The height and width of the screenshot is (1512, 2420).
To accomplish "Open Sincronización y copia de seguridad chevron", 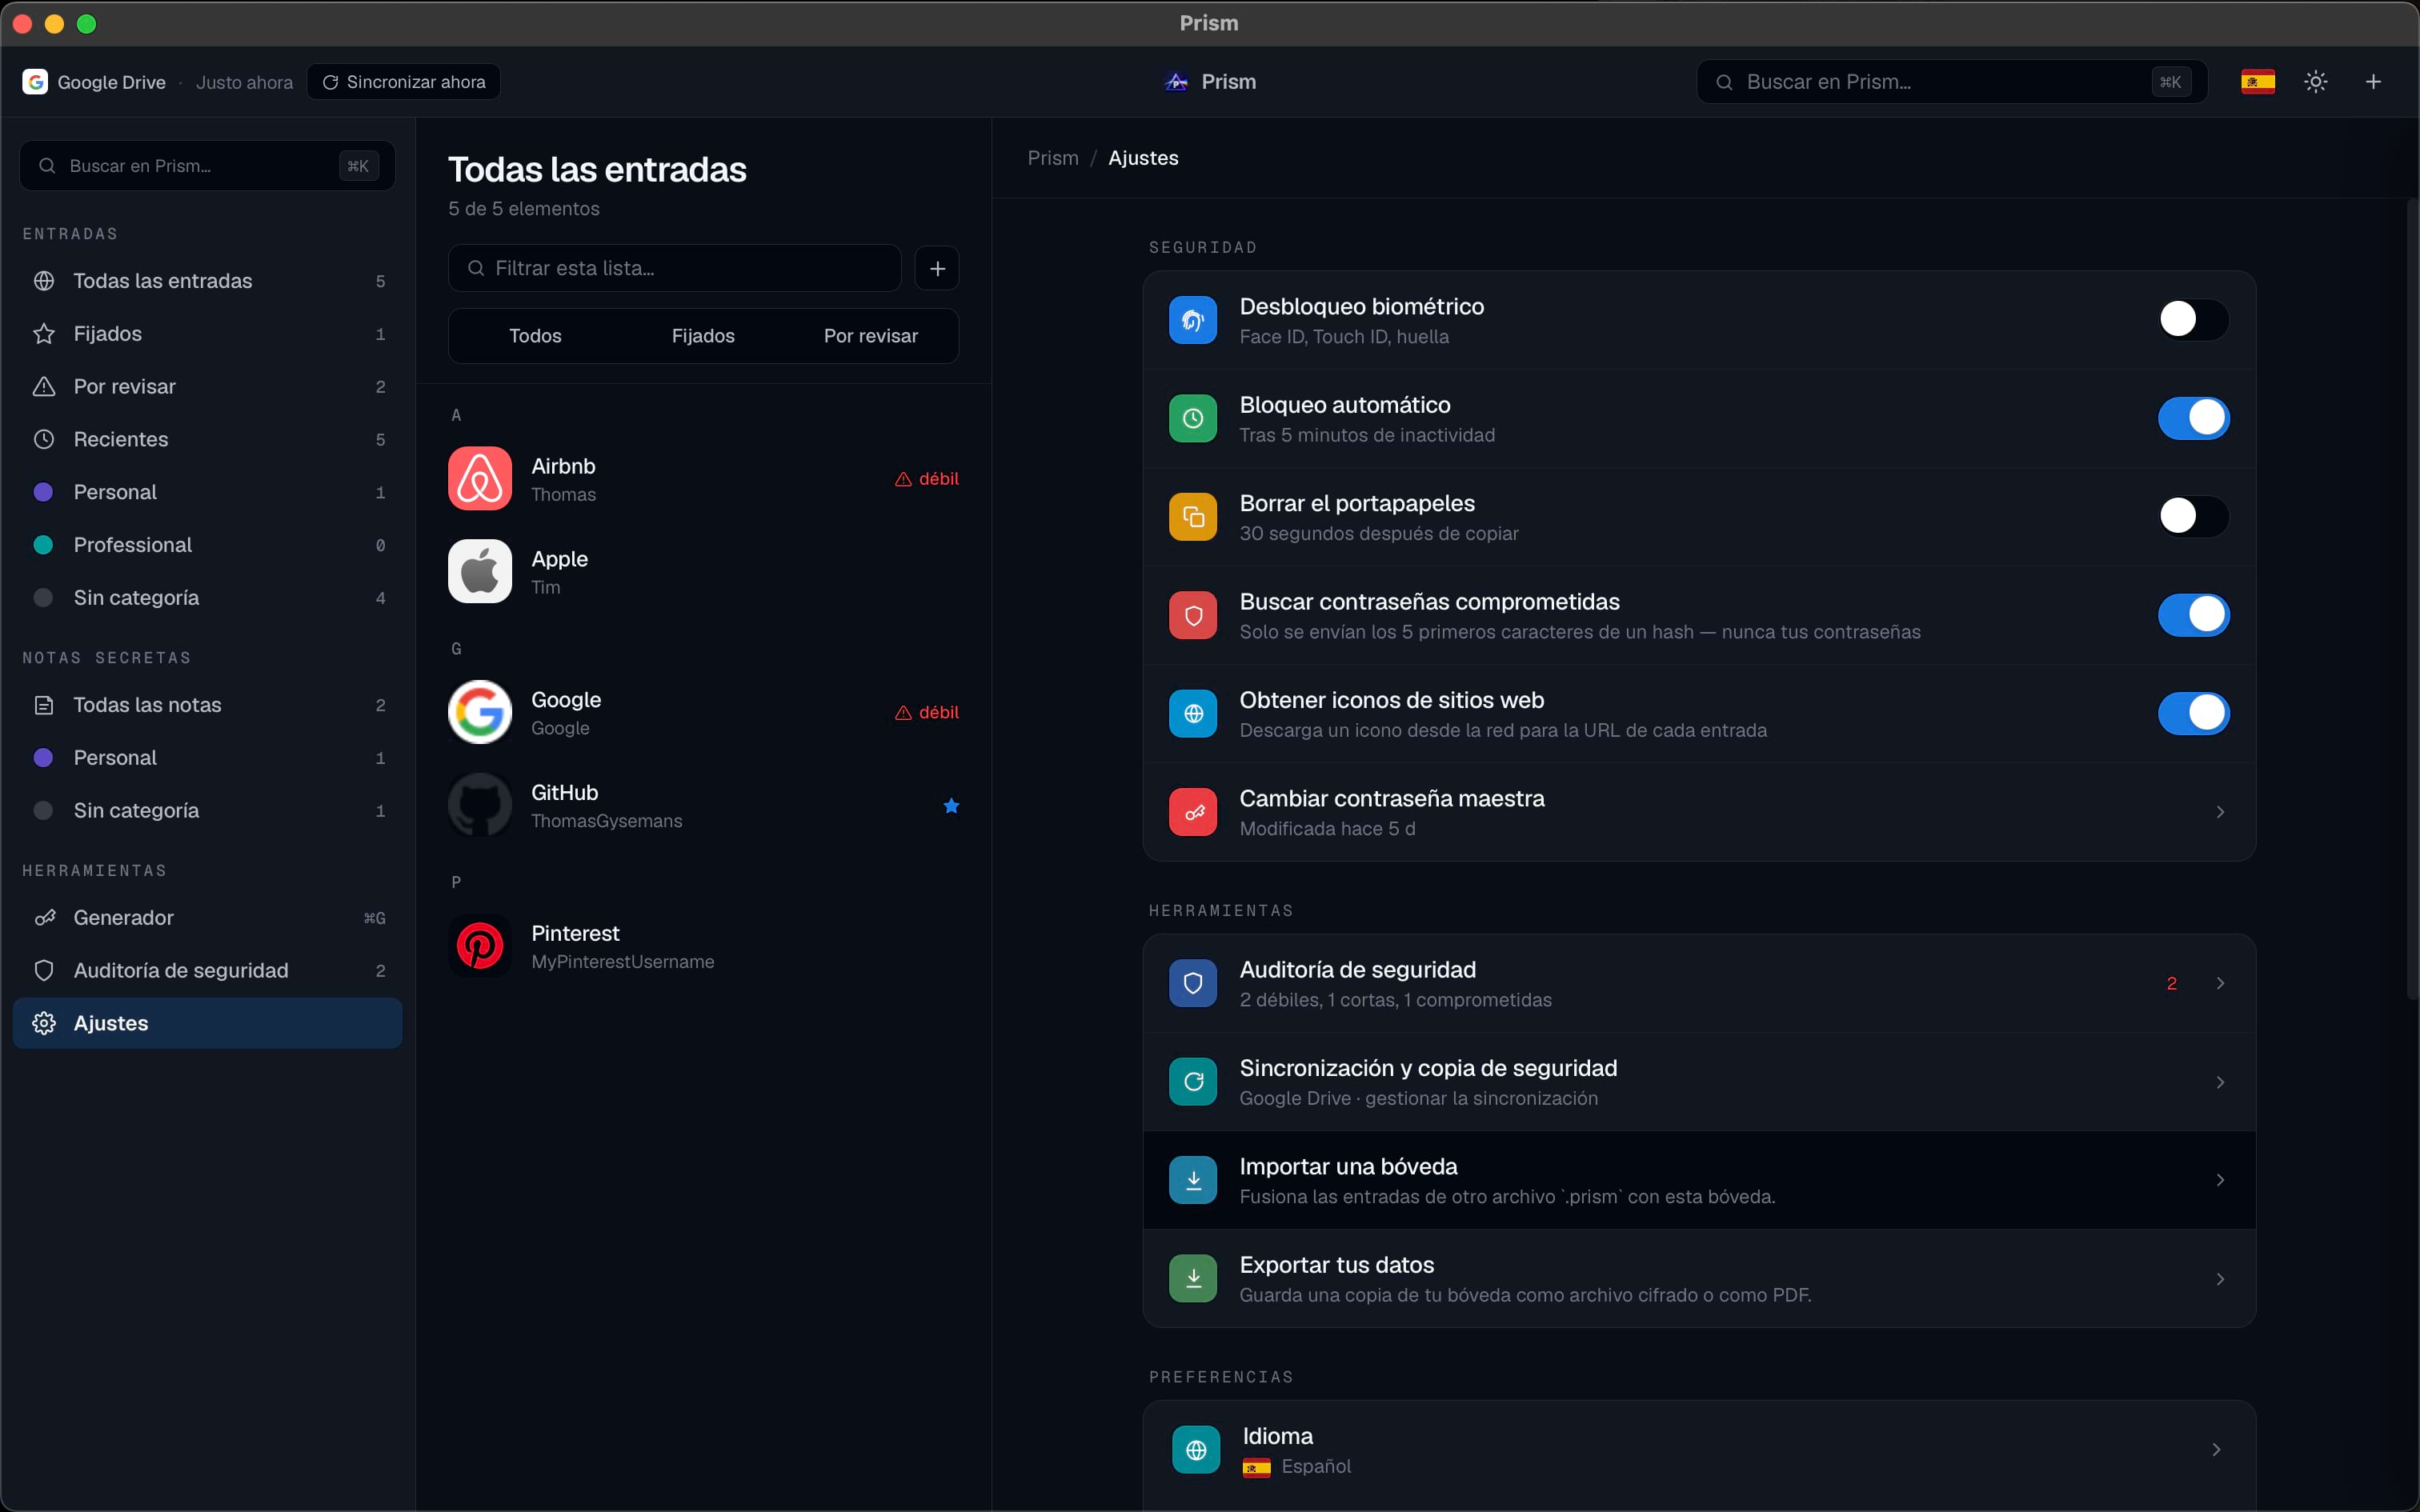I will [x=2220, y=1083].
